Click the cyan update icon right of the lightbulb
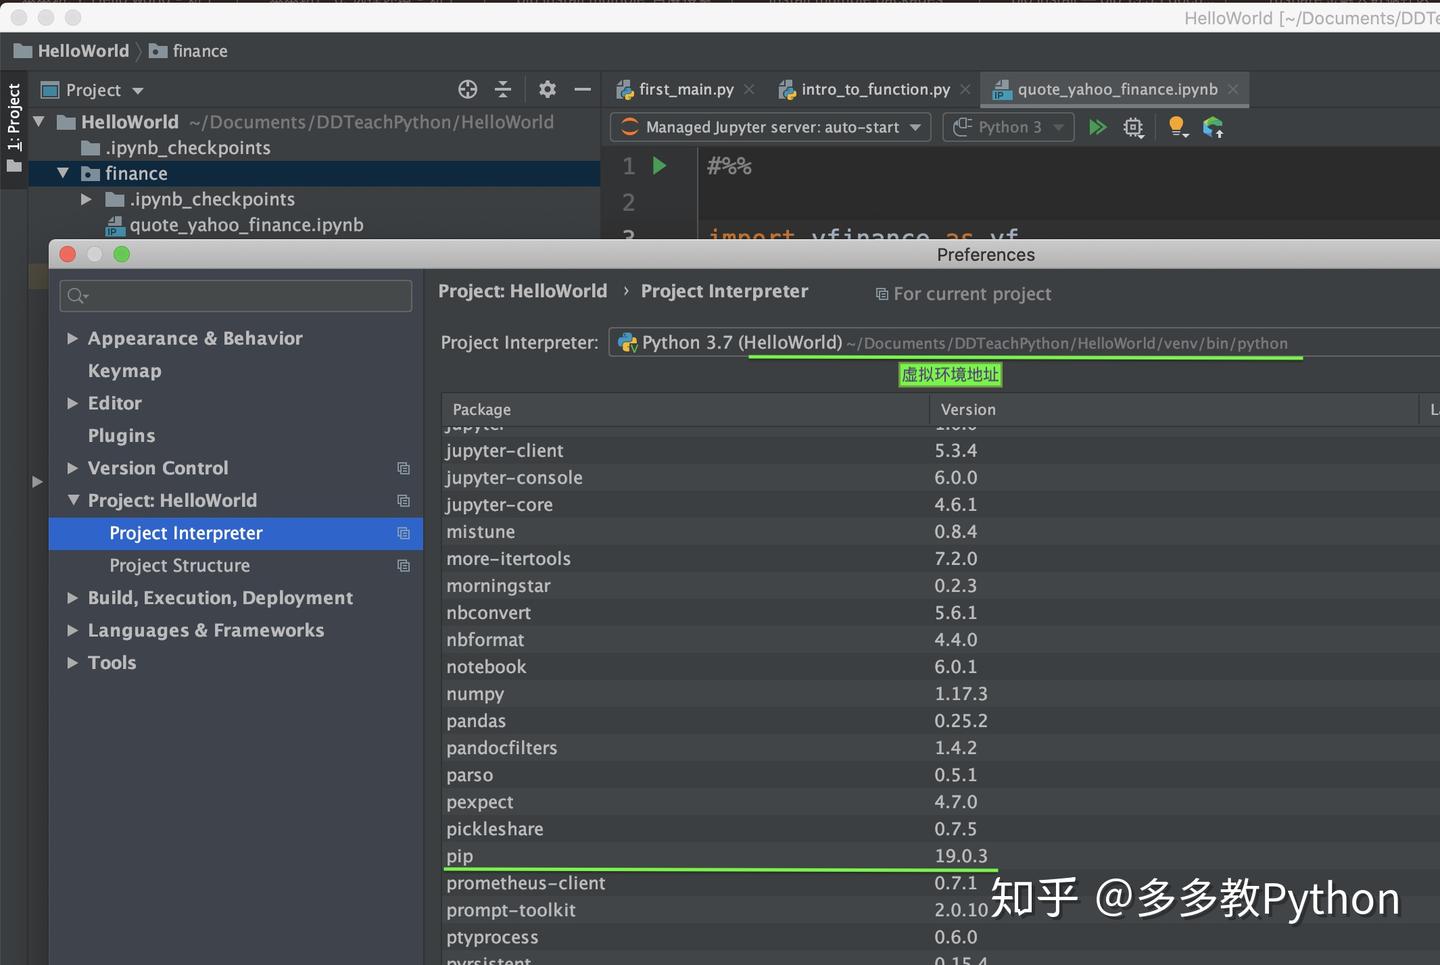The width and height of the screenshot is (1440, 965). (1213, 127)
